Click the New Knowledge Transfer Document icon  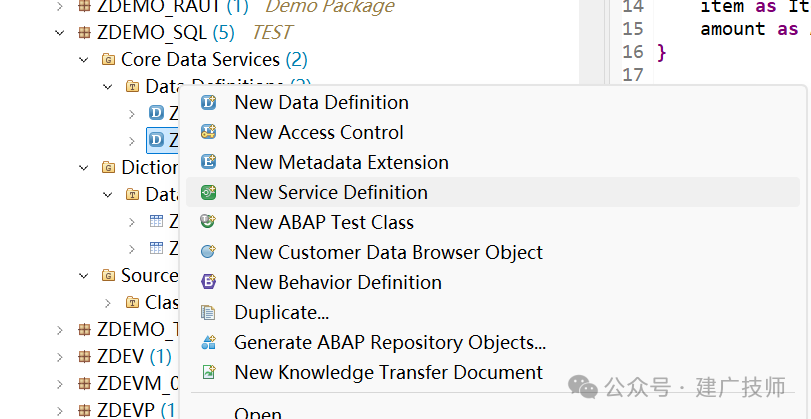[x=208, y=372]
